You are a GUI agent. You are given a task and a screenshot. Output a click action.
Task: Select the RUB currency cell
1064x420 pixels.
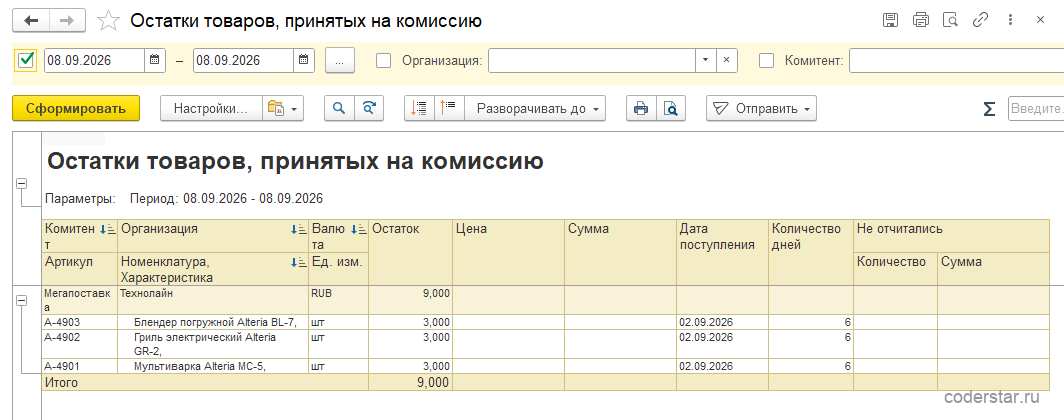pyautogui.click(x=338, y=300)
